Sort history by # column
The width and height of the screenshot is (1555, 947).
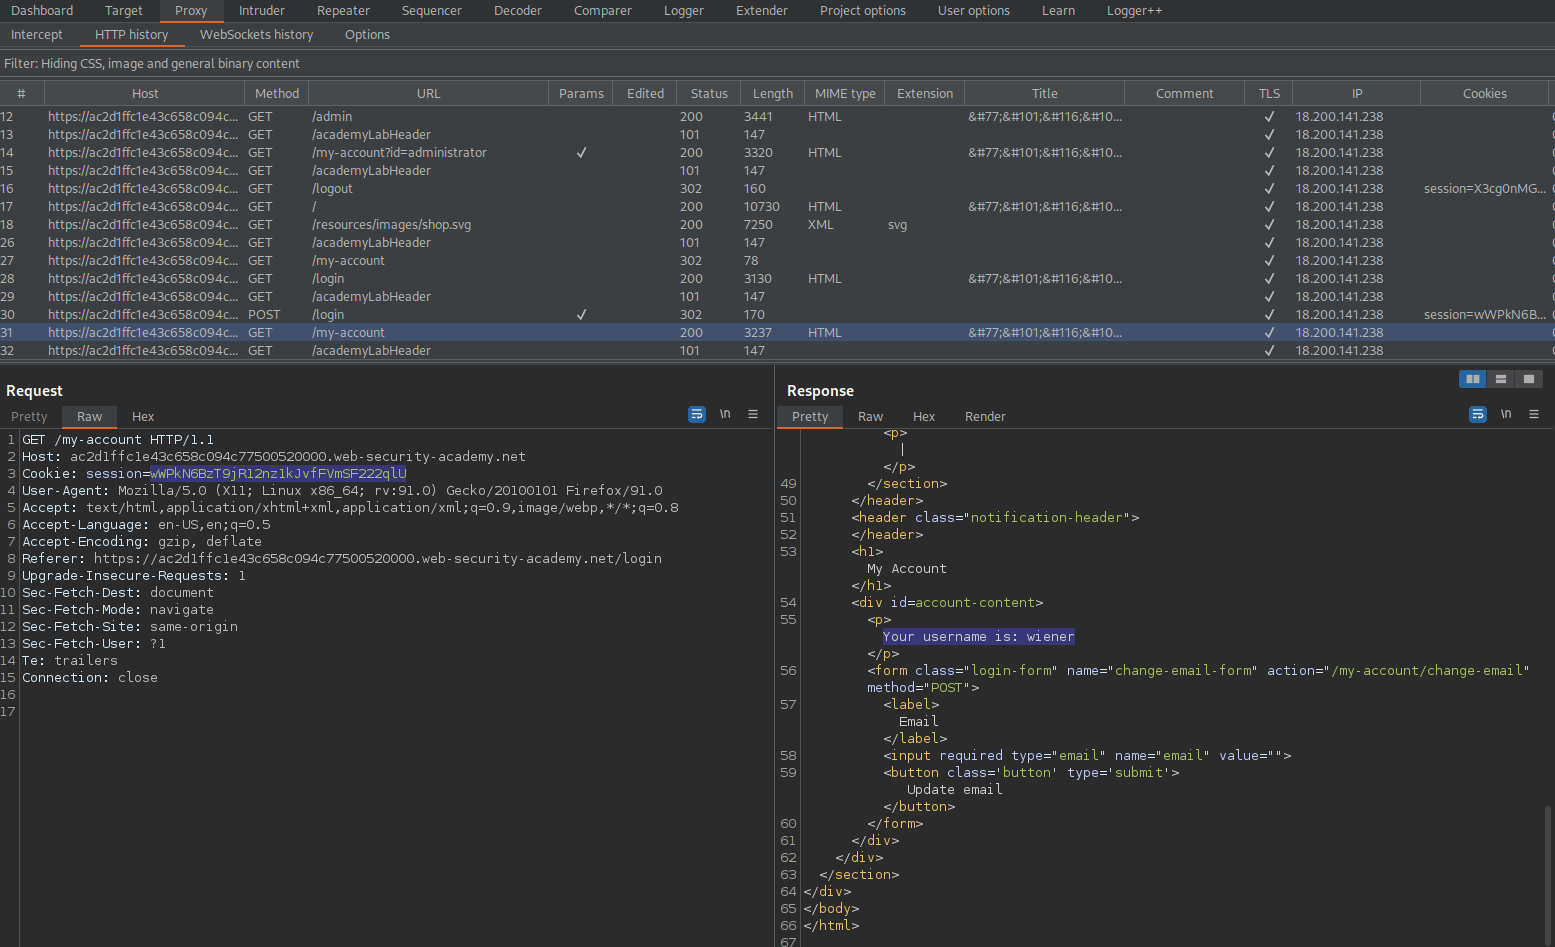tap(21, 94)
